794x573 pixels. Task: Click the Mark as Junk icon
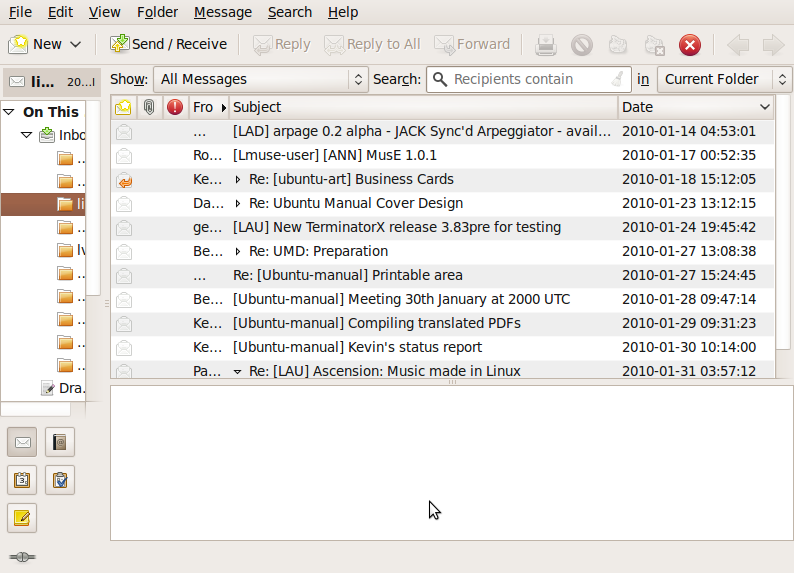(x=582, y=45)
